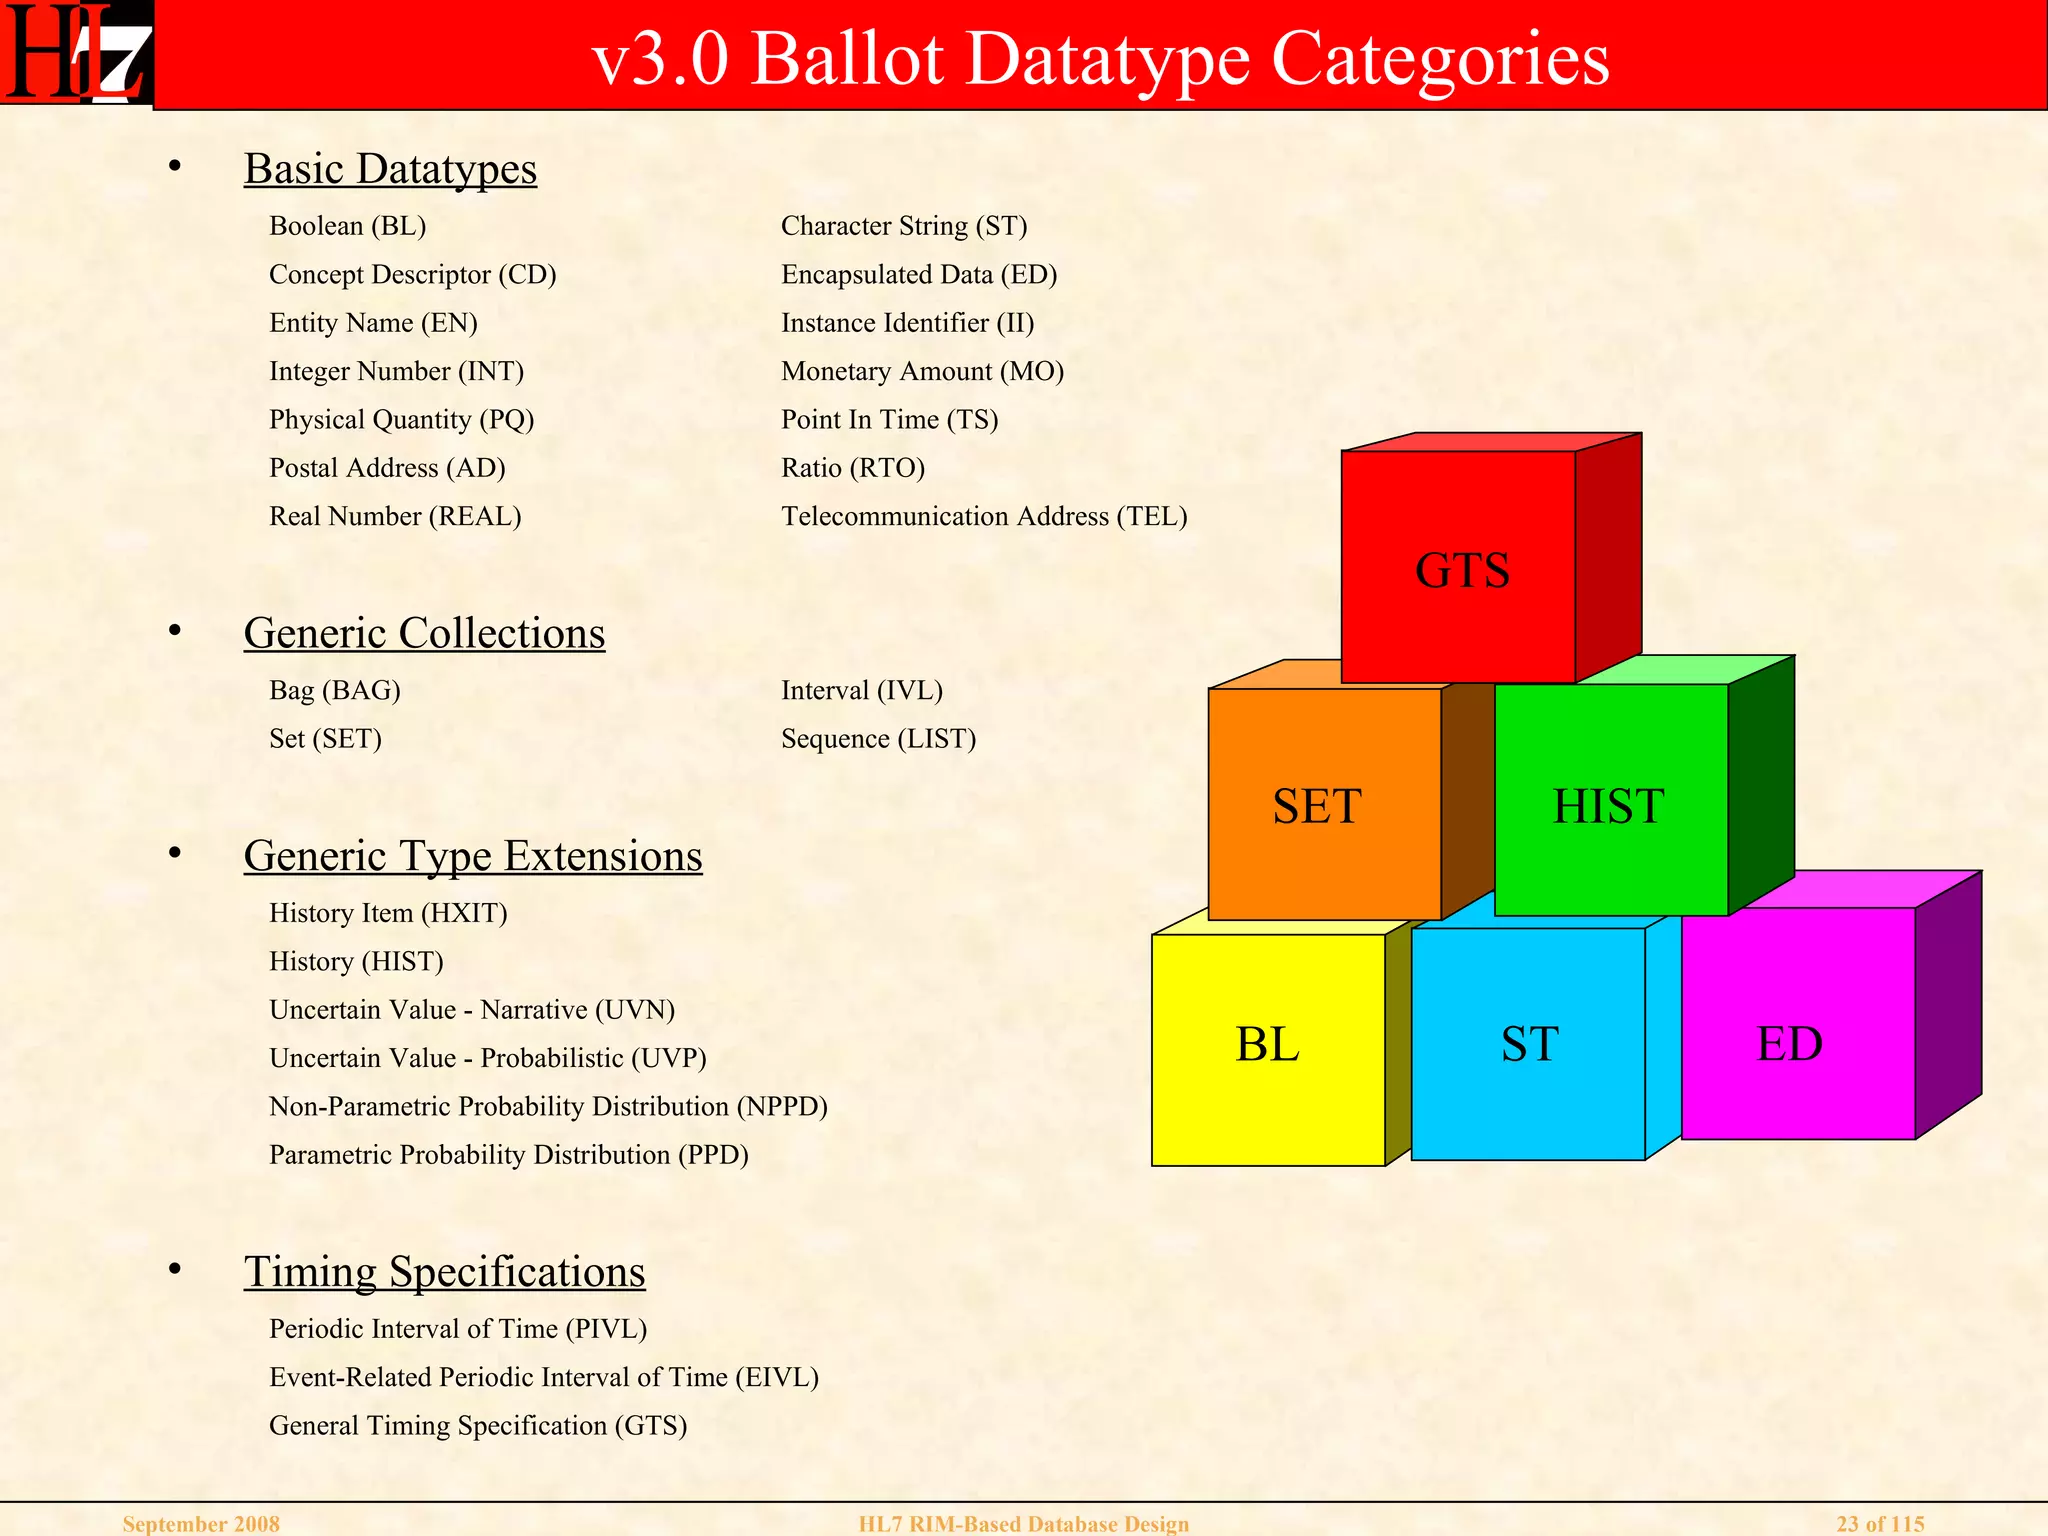Select the yellow BL cube
The image size is (2048, 1536).
pyautogui.click(x=1267, y=1045)
